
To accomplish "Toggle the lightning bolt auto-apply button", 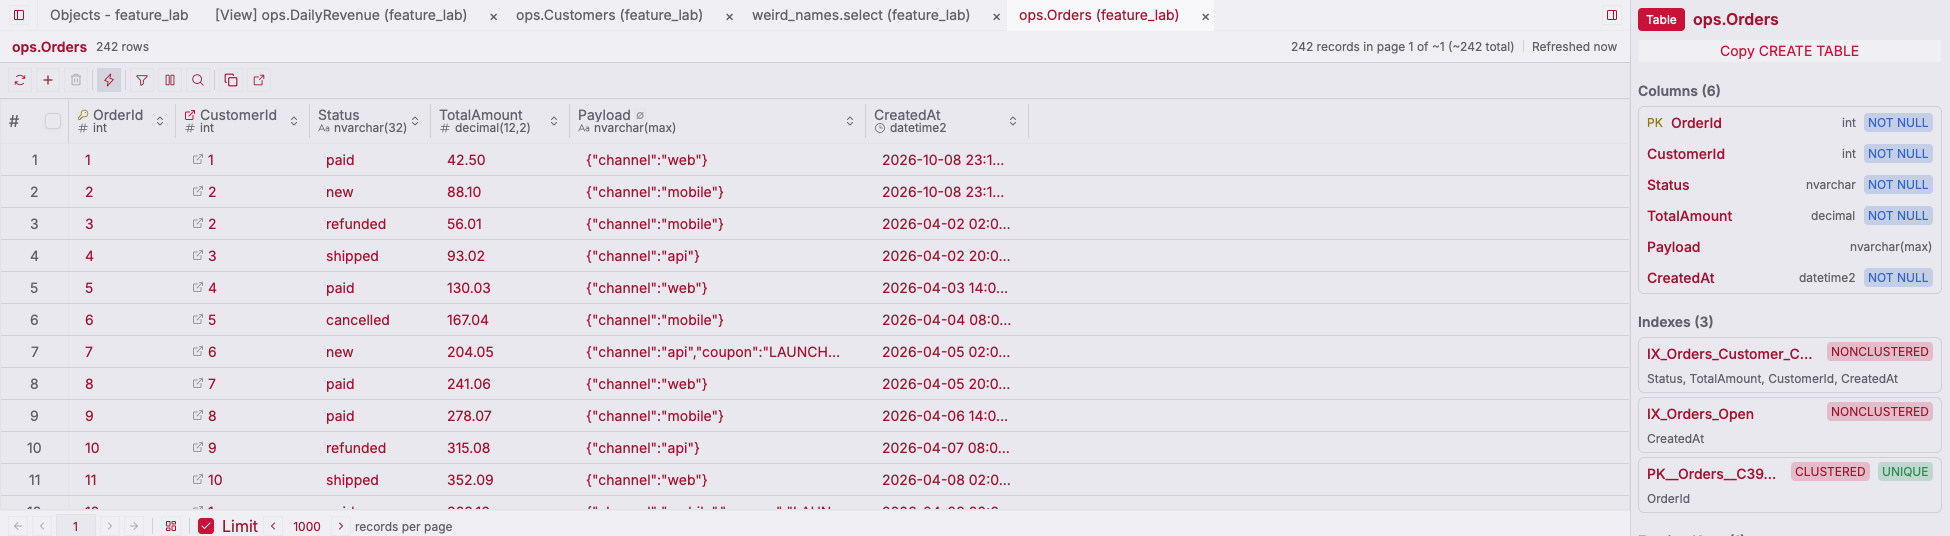I will click(x=109, y=80).
